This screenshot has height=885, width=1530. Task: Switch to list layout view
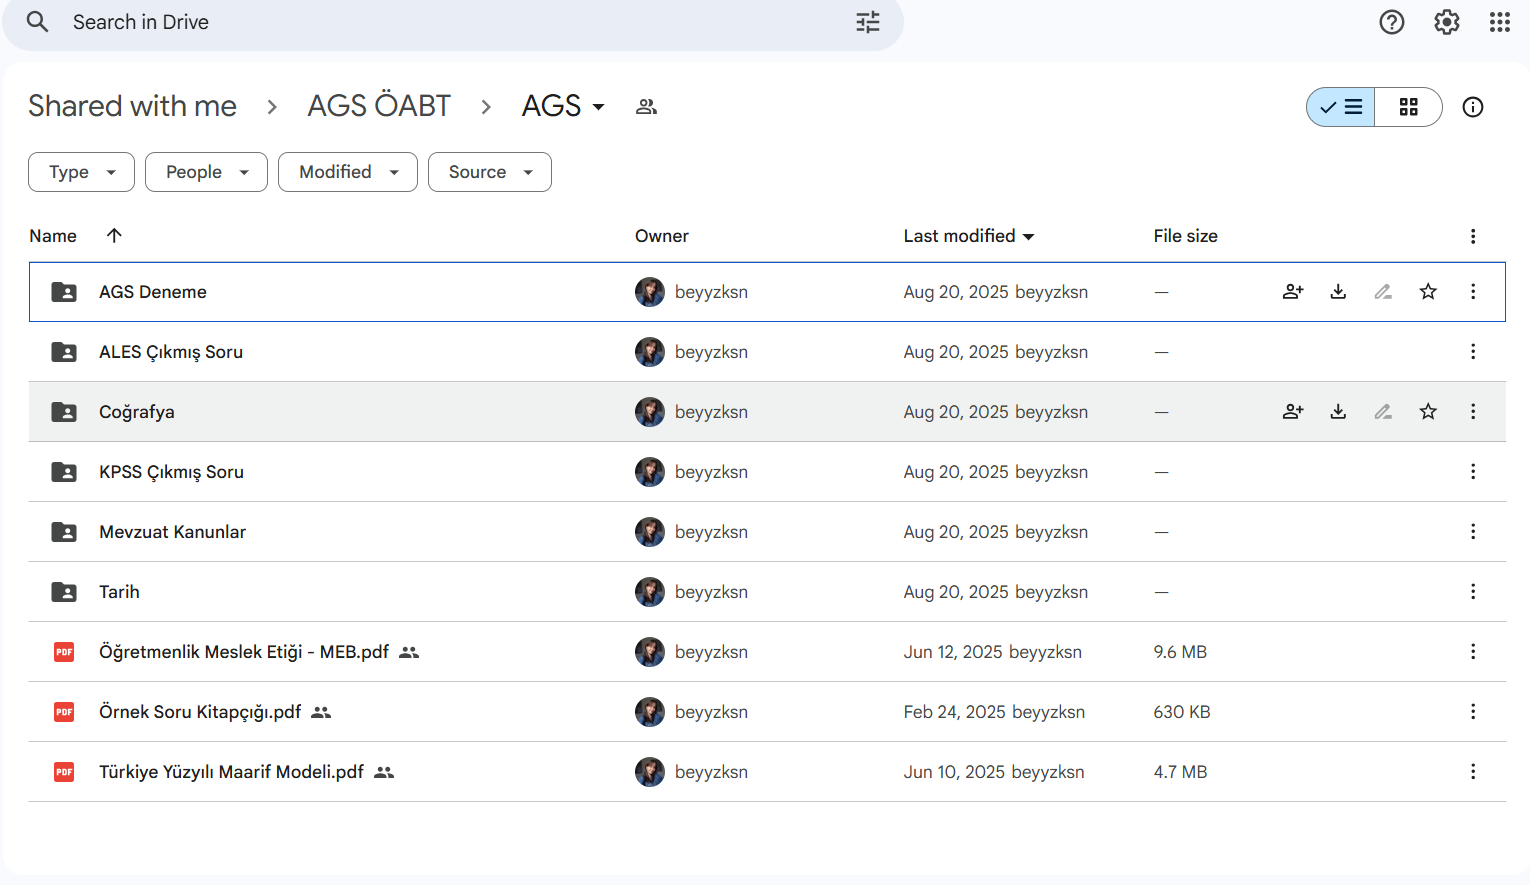coord(1341,107)
